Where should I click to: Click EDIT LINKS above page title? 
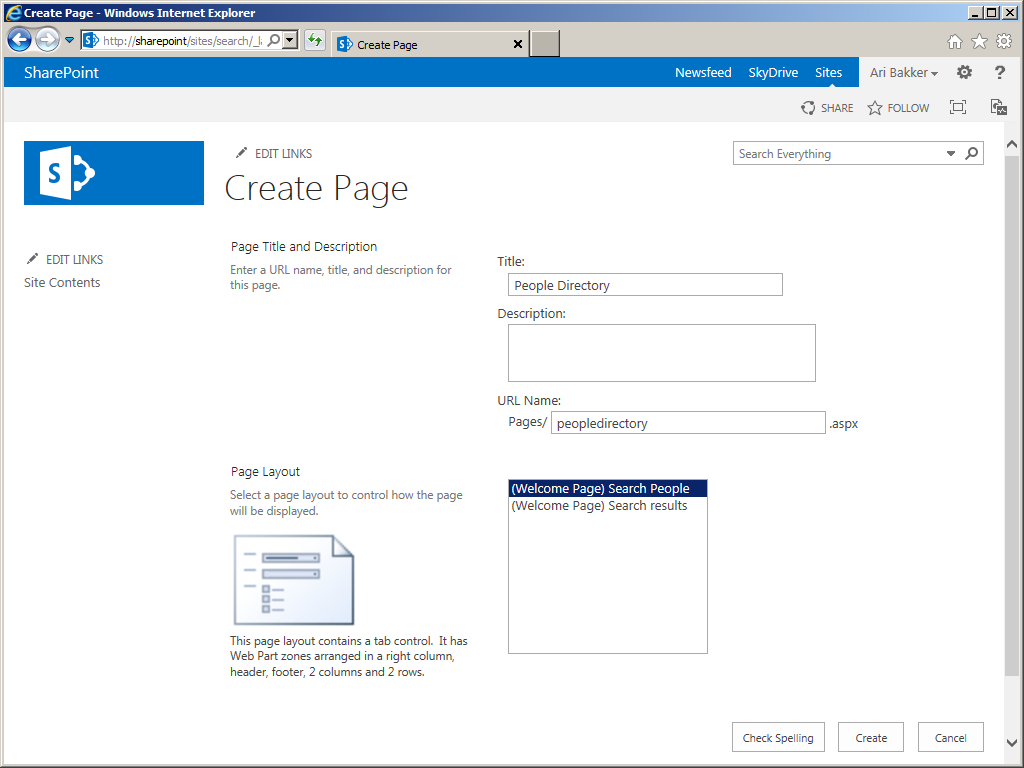click(x=283, y=153)
